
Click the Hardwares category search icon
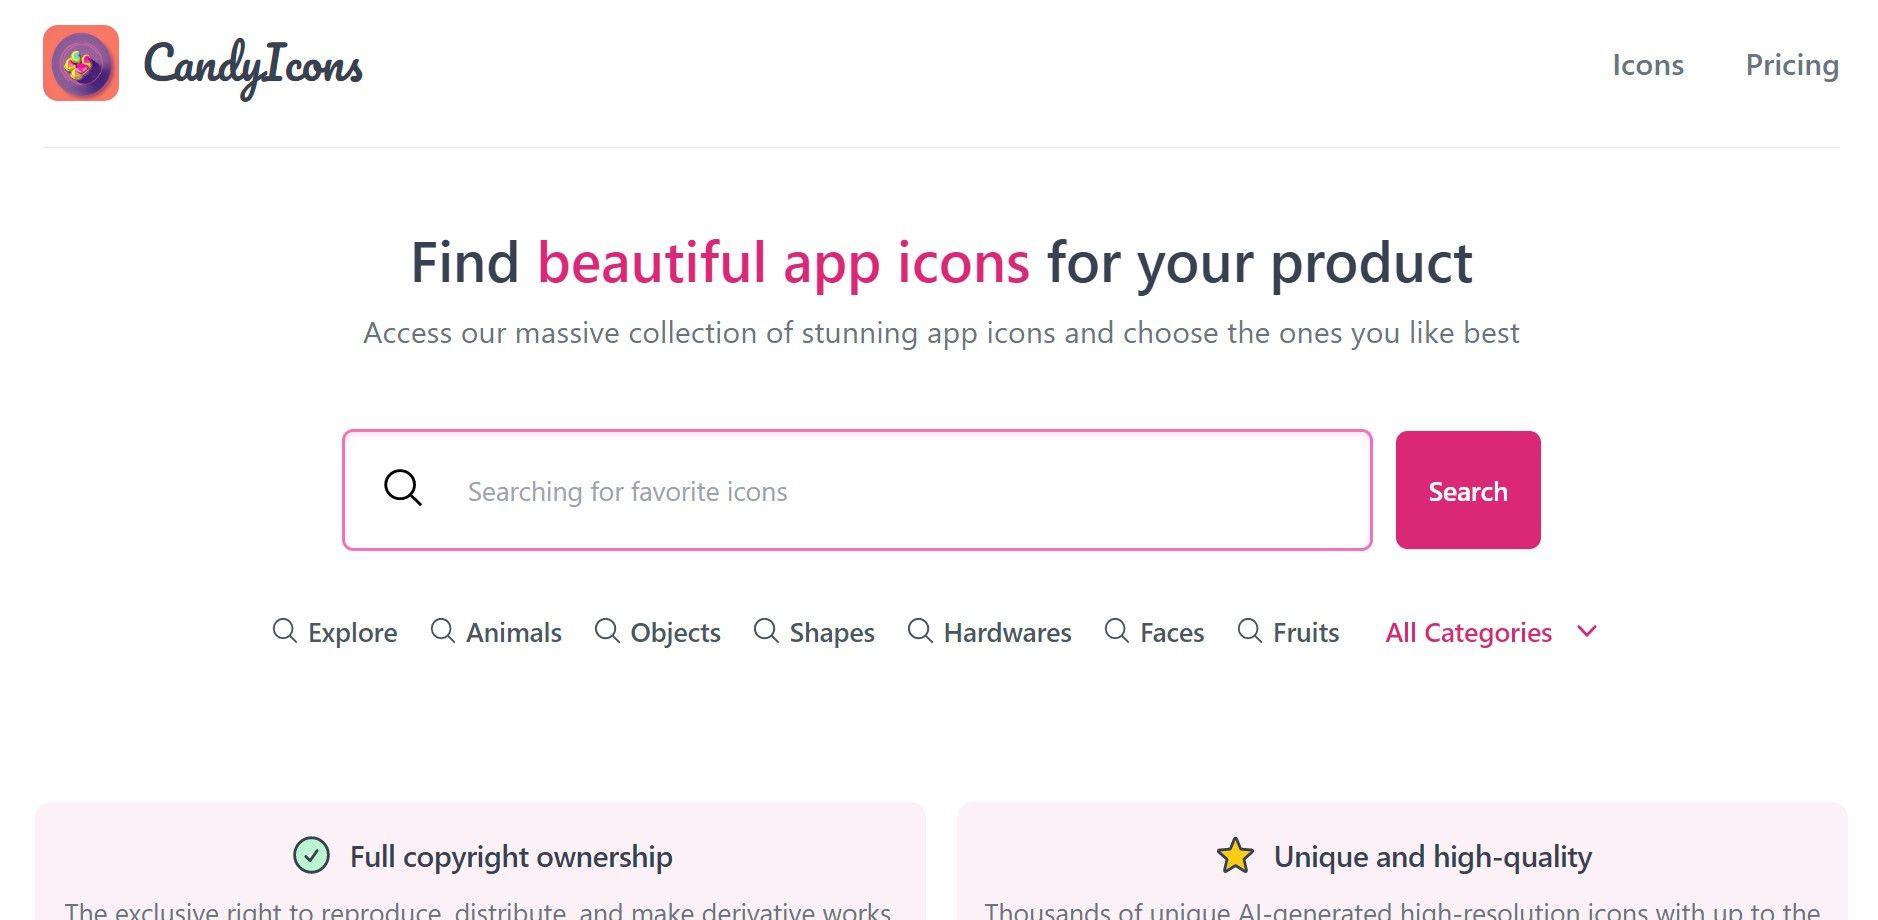920,632
